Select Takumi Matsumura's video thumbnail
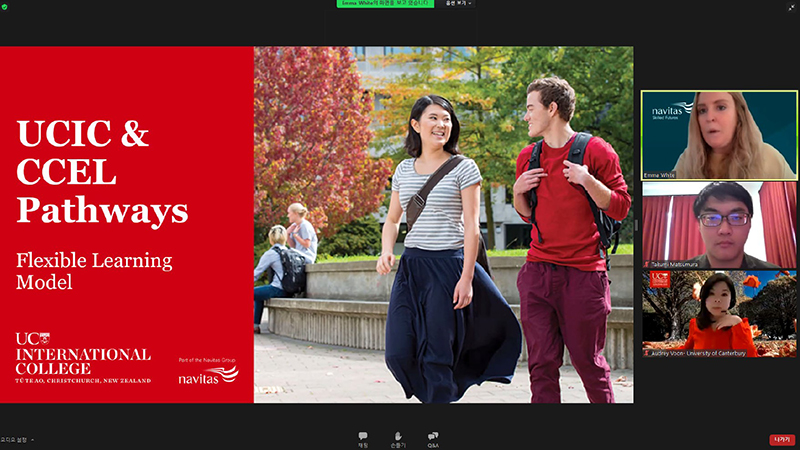Viewport: 800px width, 450px height. click(719, 225)
